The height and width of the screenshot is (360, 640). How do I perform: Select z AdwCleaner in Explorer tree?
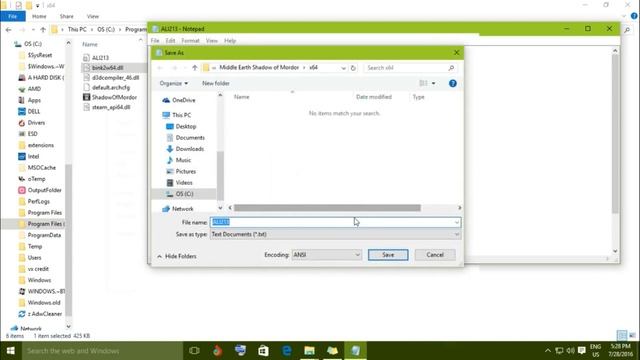coord(44,314)
